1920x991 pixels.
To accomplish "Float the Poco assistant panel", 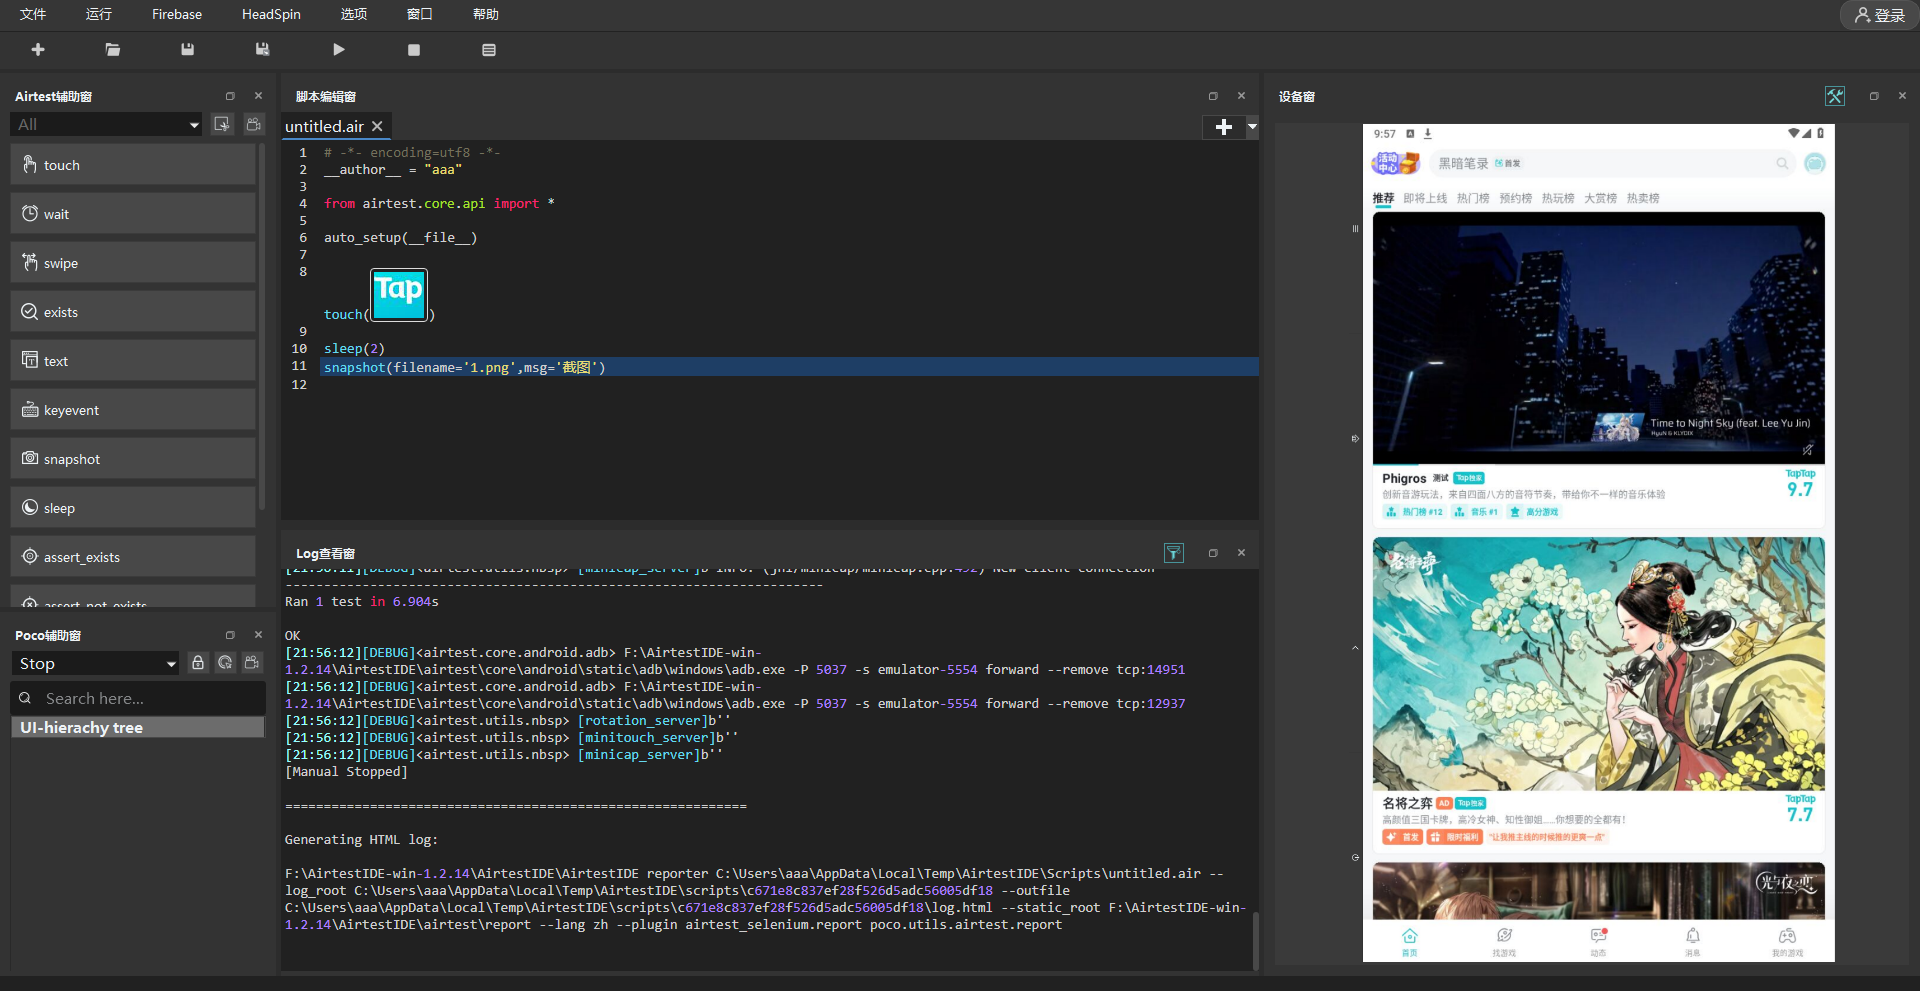I will point(230,635).
